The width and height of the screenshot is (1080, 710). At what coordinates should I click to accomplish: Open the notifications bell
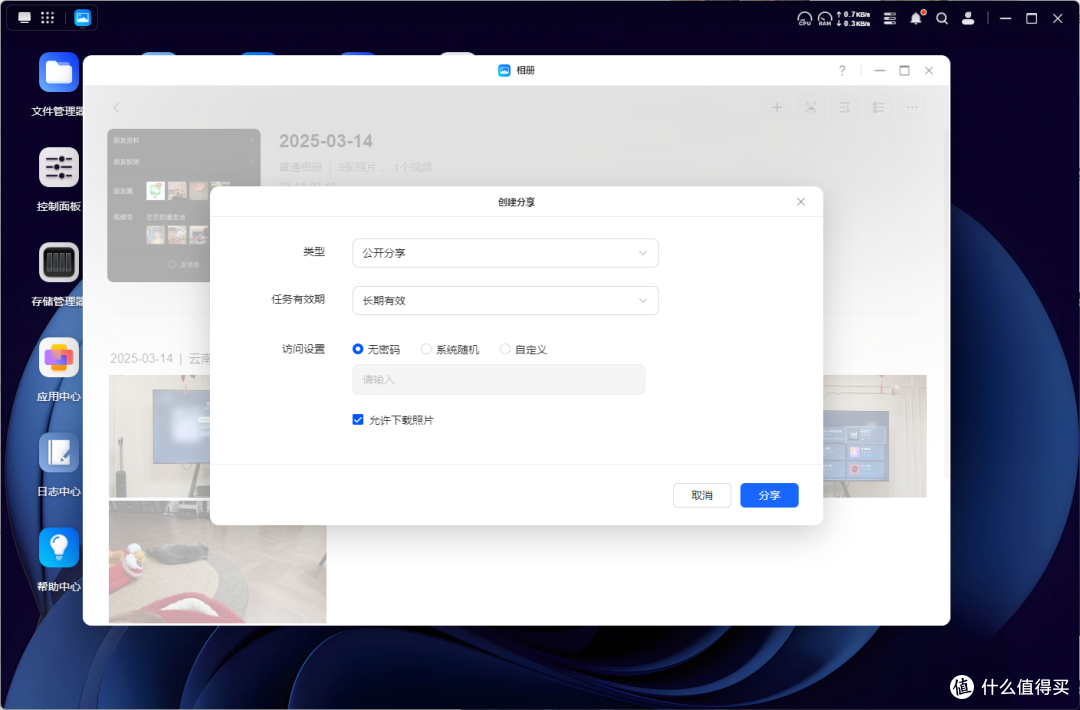click(x=916, y=19)
